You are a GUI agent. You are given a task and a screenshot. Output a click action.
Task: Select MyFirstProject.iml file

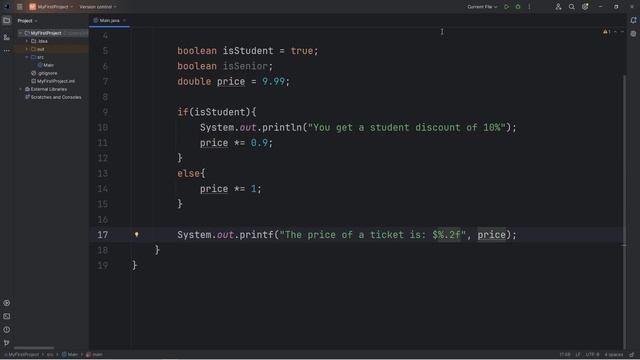pyautogui.click(x=53, y=81)
